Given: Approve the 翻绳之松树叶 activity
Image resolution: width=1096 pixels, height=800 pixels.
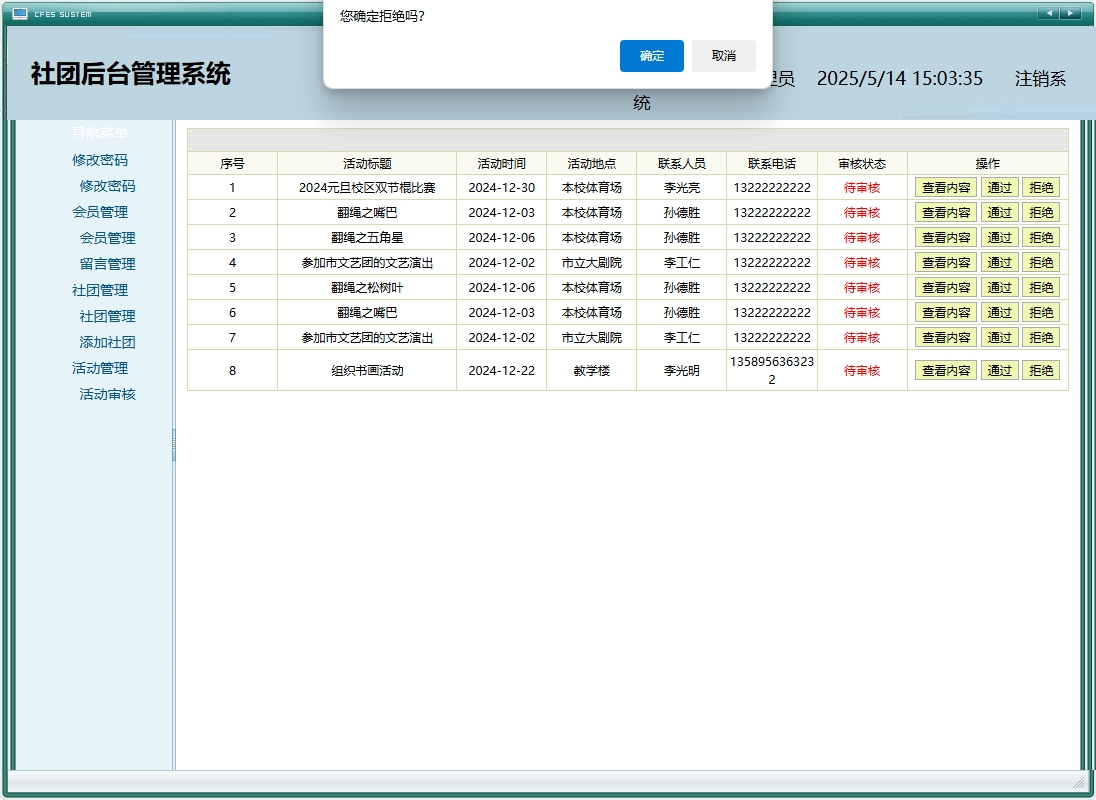Looking at the screenshot, I should coord(999,287).
